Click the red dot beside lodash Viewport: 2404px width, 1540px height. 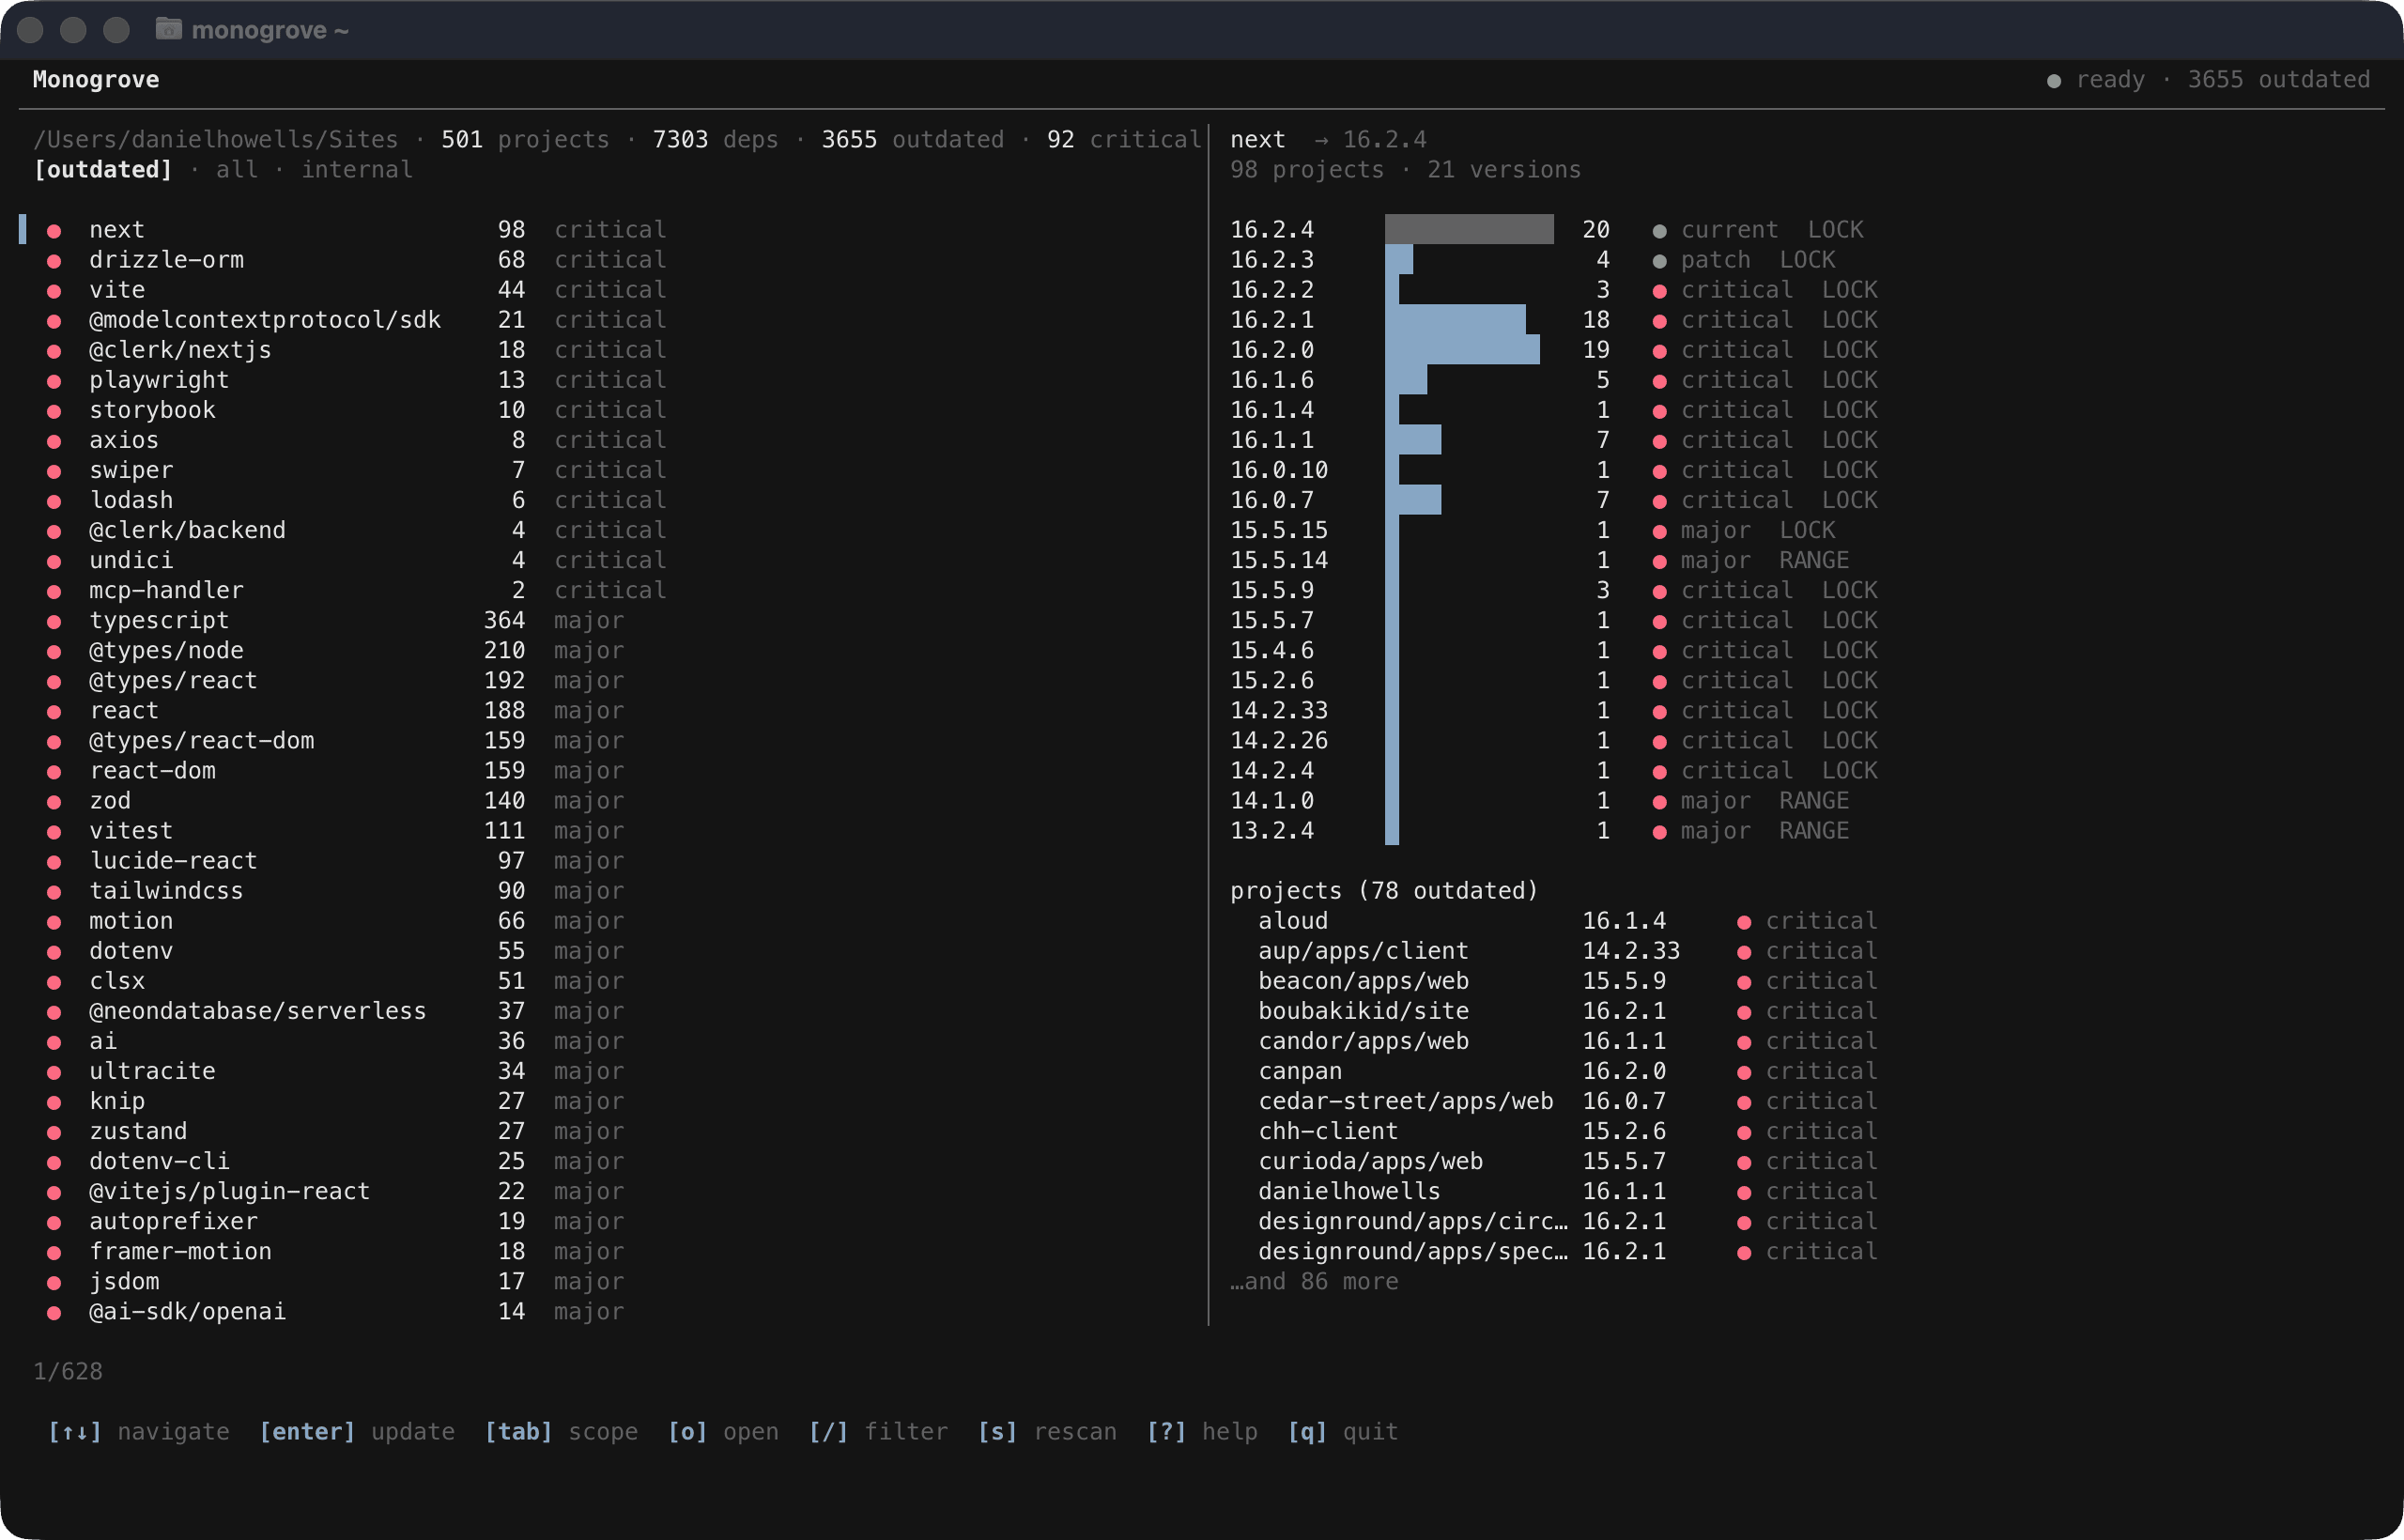pos(54,501)
